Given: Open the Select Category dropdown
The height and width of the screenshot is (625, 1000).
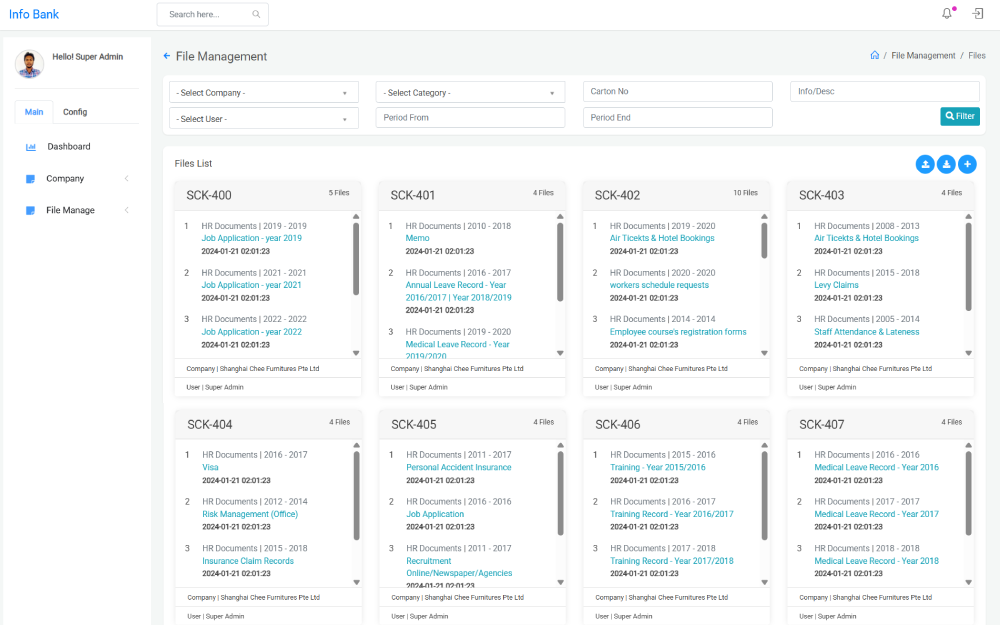Looking at the screenshot, I should 470,91.
